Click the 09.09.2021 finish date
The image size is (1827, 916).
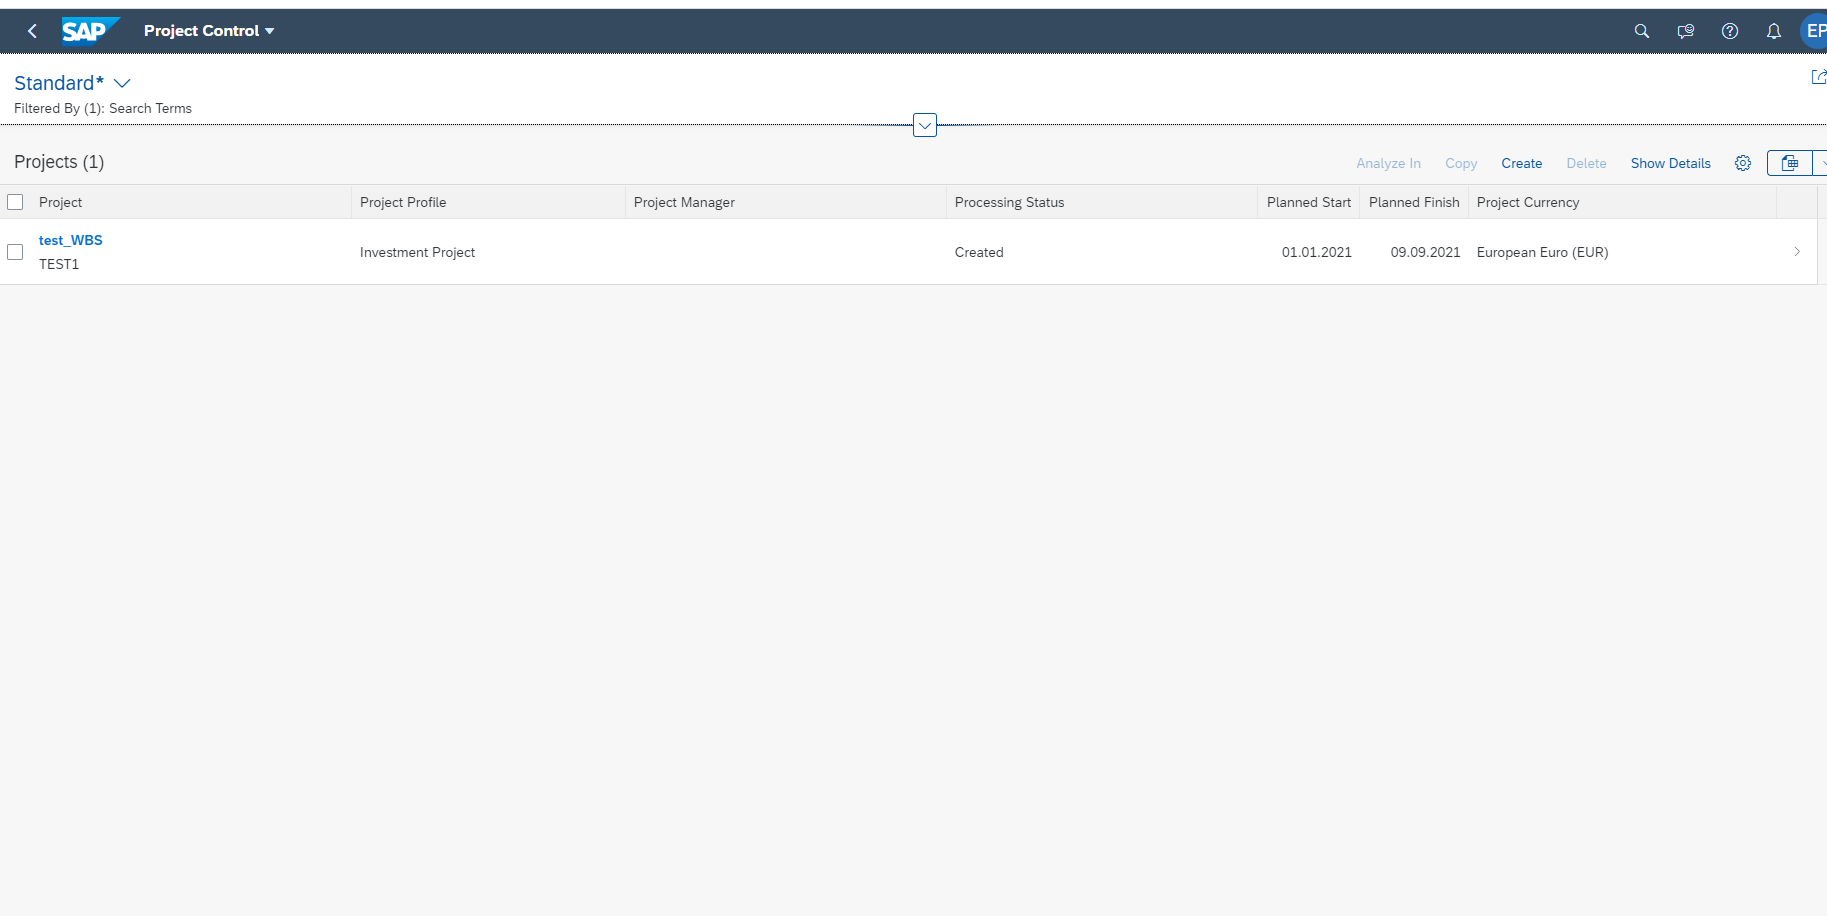1425,252
